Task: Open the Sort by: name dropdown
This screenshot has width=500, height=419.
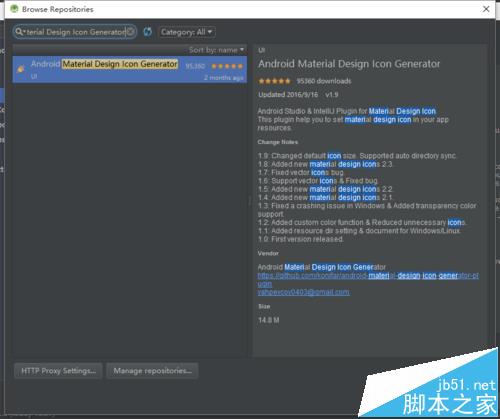Action: pos(216,50)
